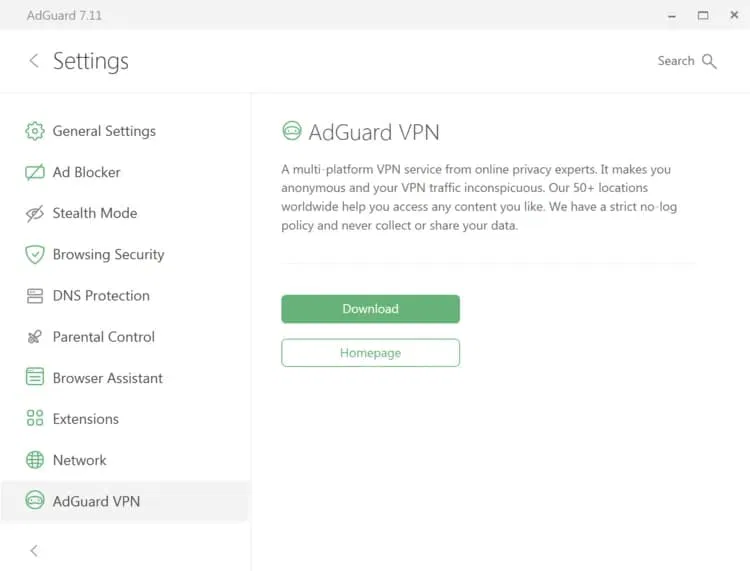Click the Stealth Mode crossed-eye icon
This screenshot has width=750, height=571.
pos(35,213)
